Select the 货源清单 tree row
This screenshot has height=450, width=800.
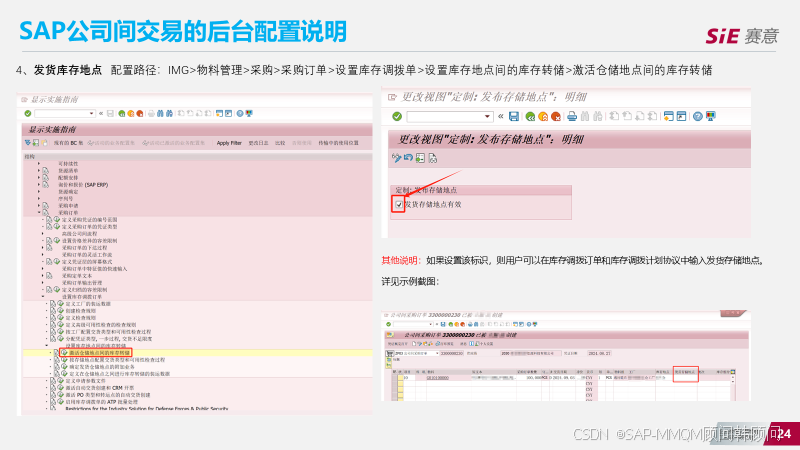click(x=68, y=170)
